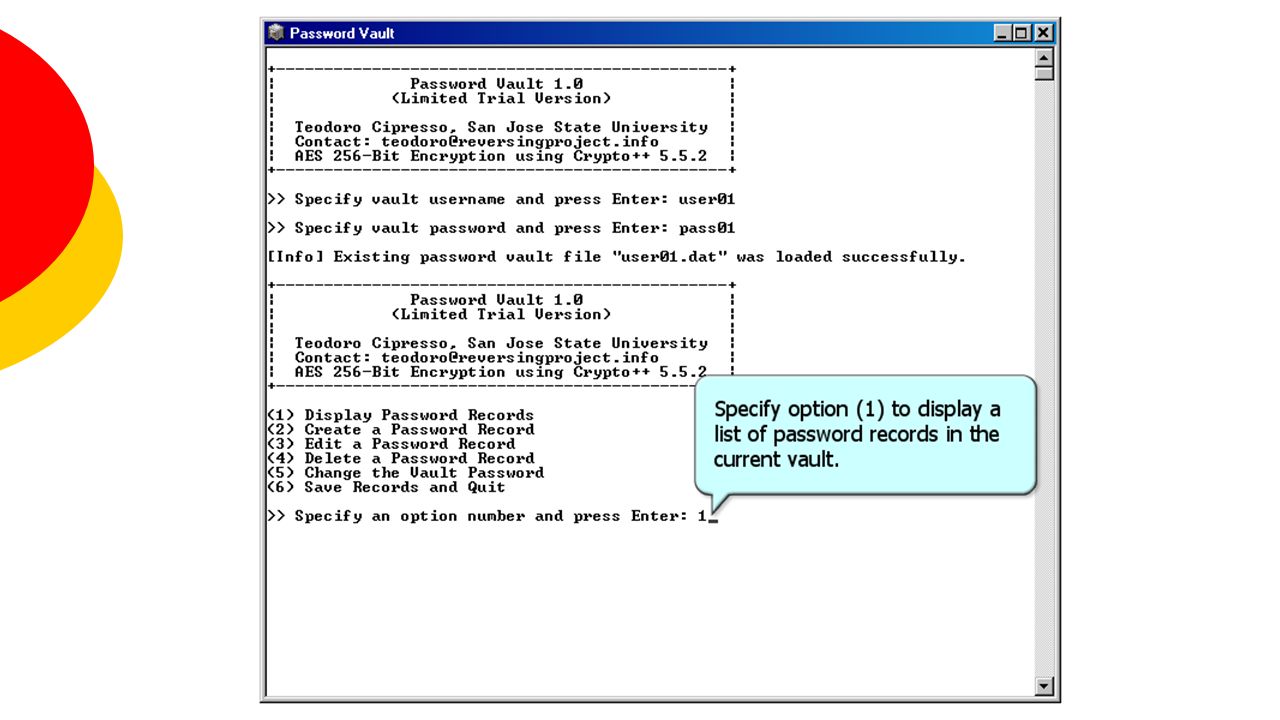
Task: Select "(2) Create a Password Record" line
Action: click(x=401, y=429)
